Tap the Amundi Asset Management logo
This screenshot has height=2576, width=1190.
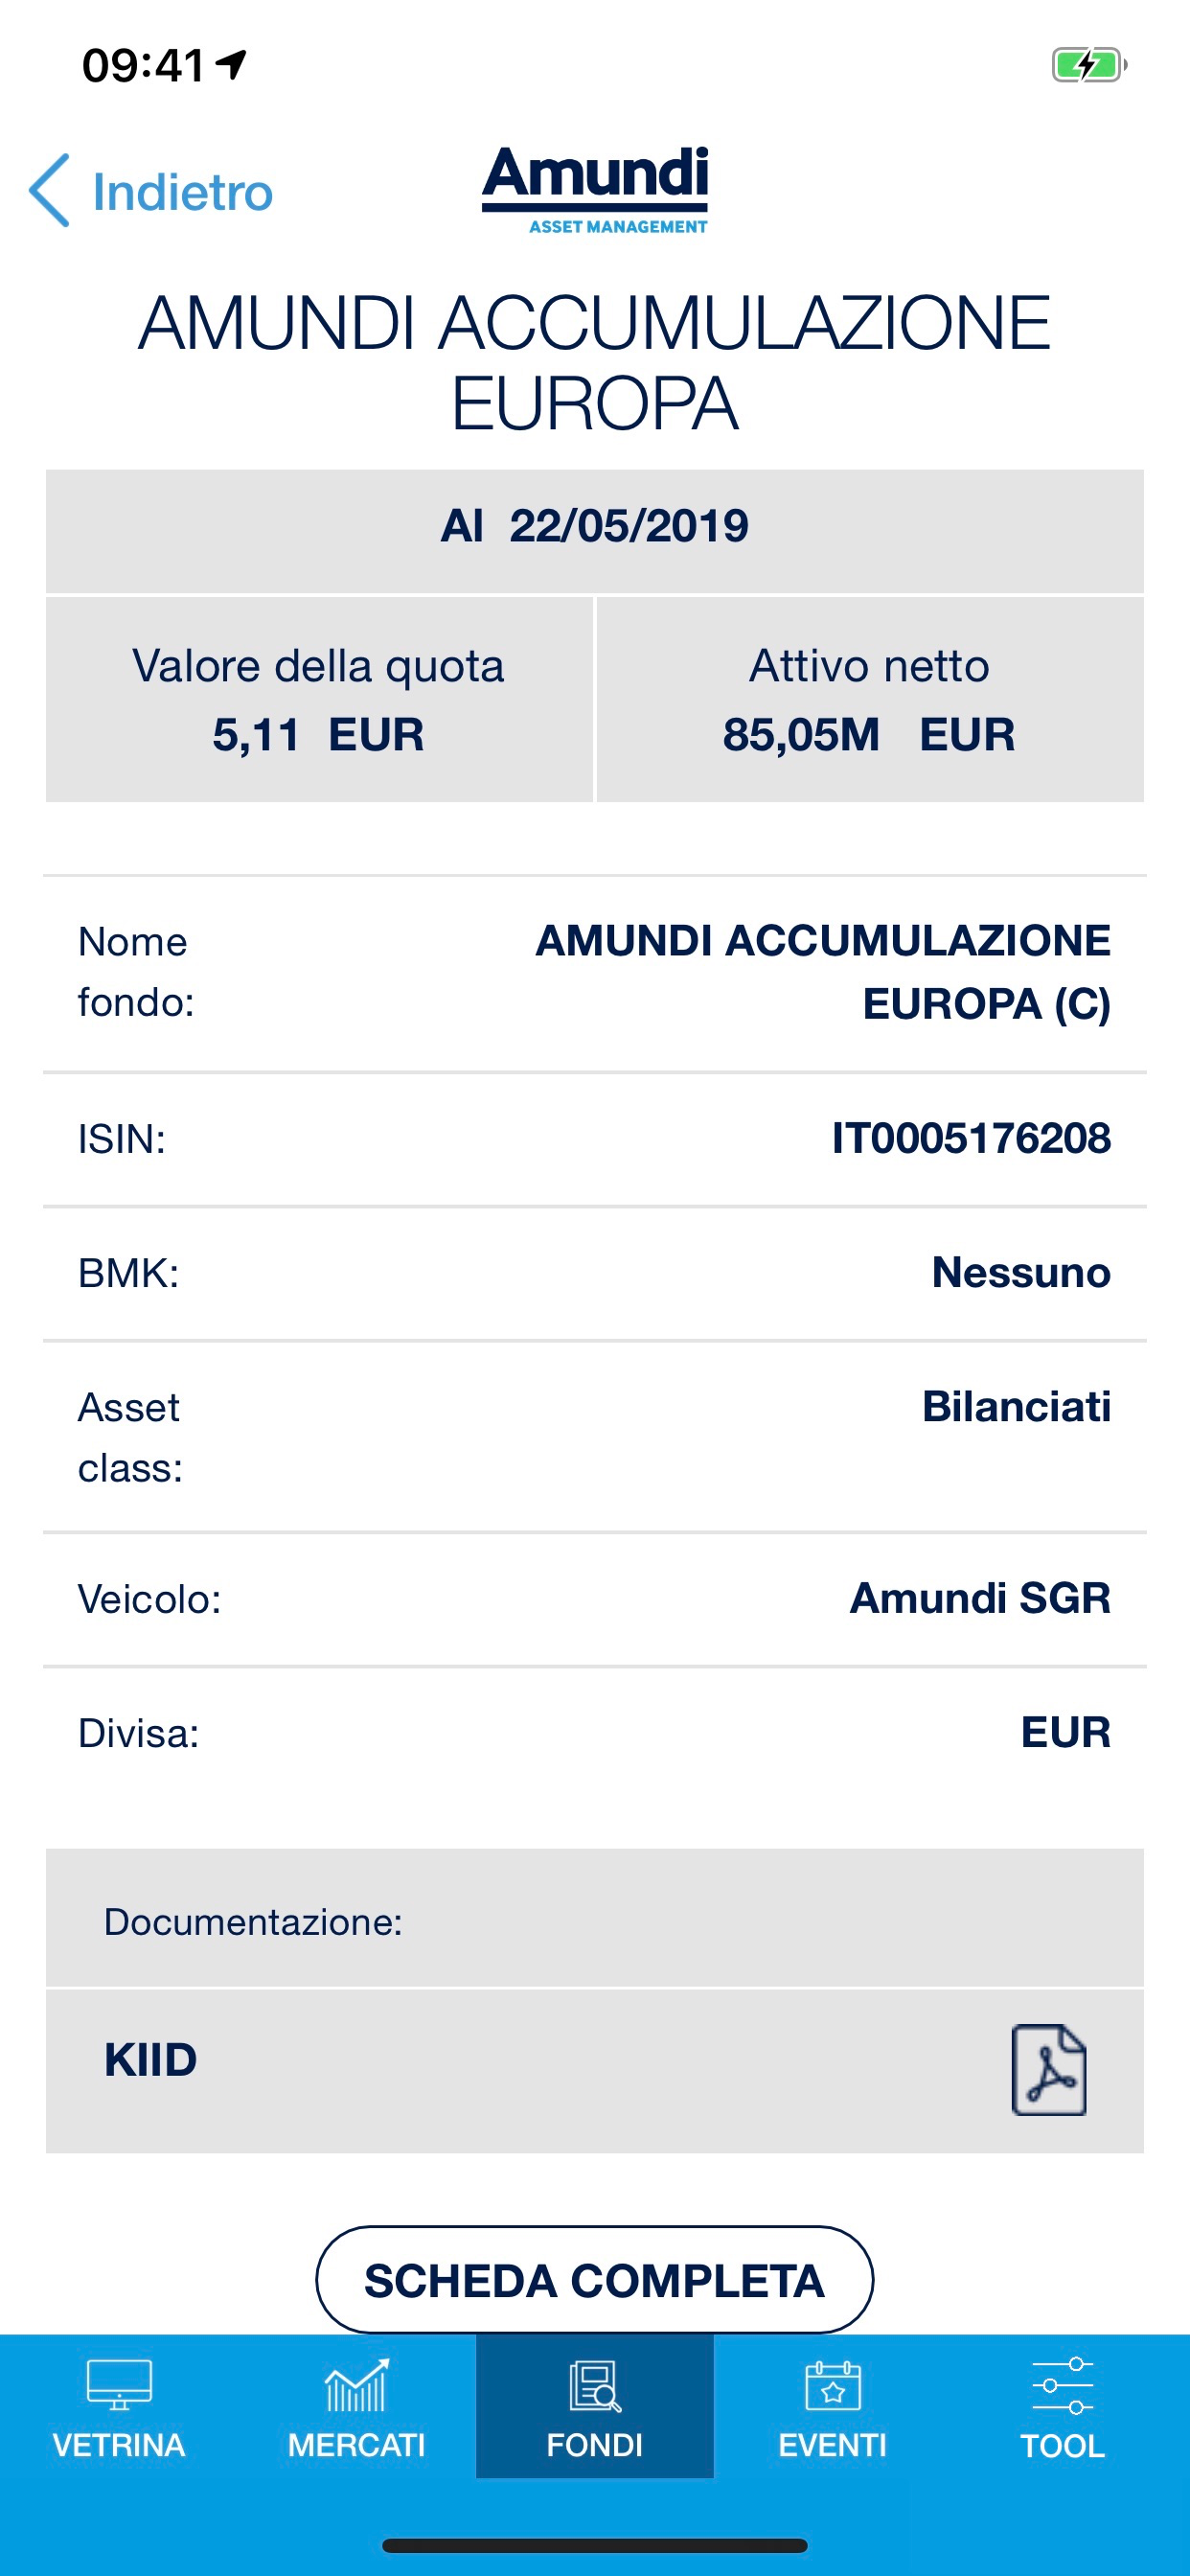click(595, 190)
